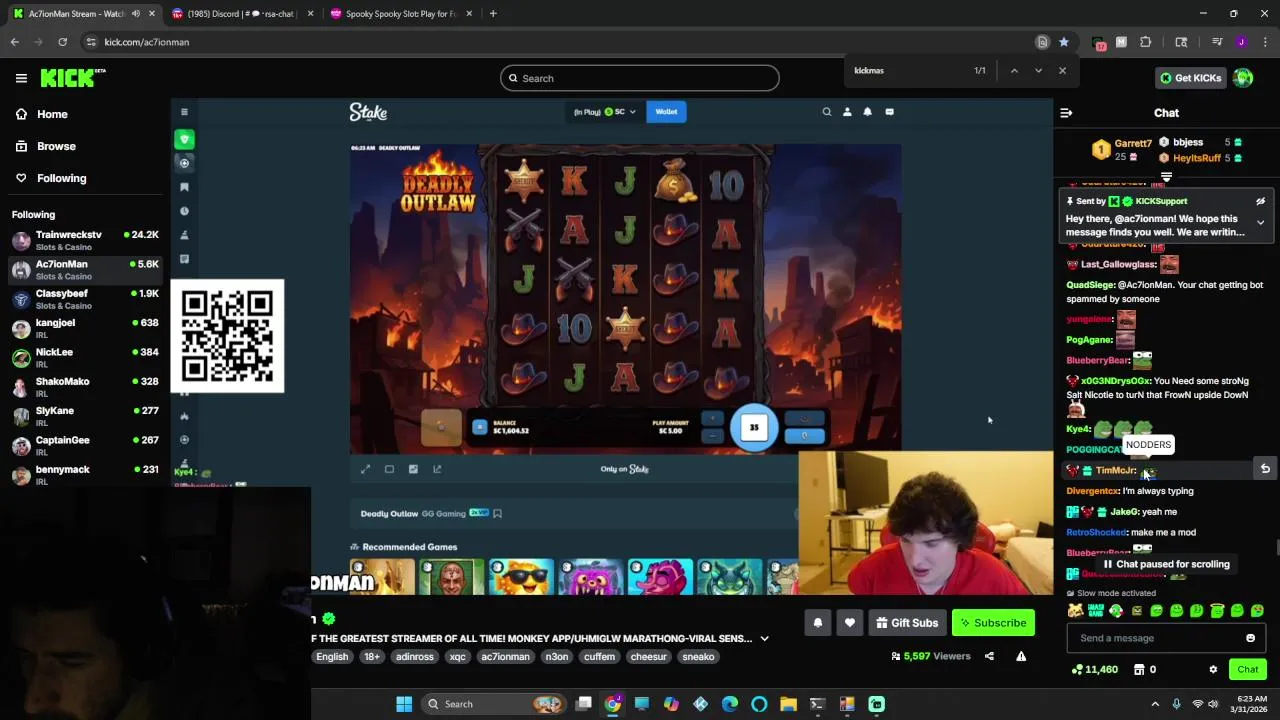
Task: Open NickLee followed channel
Action: [85, 357]
